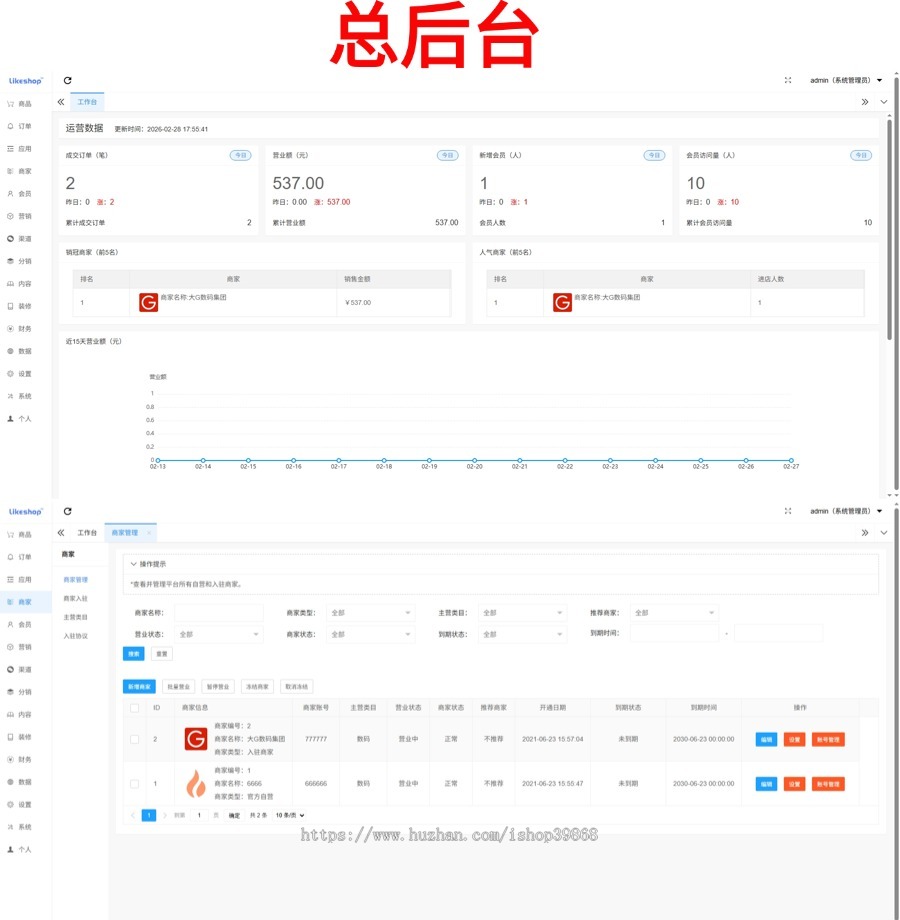Open the 营业状态 dropdown filter
The width and height of the screenshot is (900, 920).
pyautogui.click(x=219, y=634)
